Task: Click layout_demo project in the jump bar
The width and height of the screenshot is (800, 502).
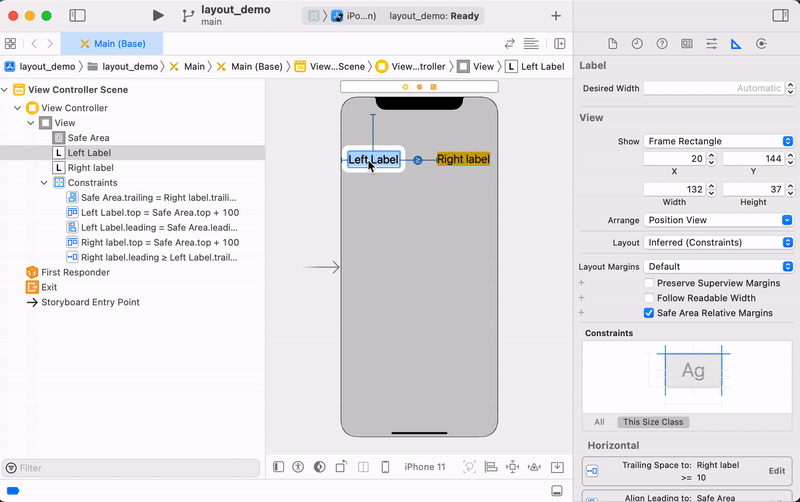Action: click(x=40, y=67)
